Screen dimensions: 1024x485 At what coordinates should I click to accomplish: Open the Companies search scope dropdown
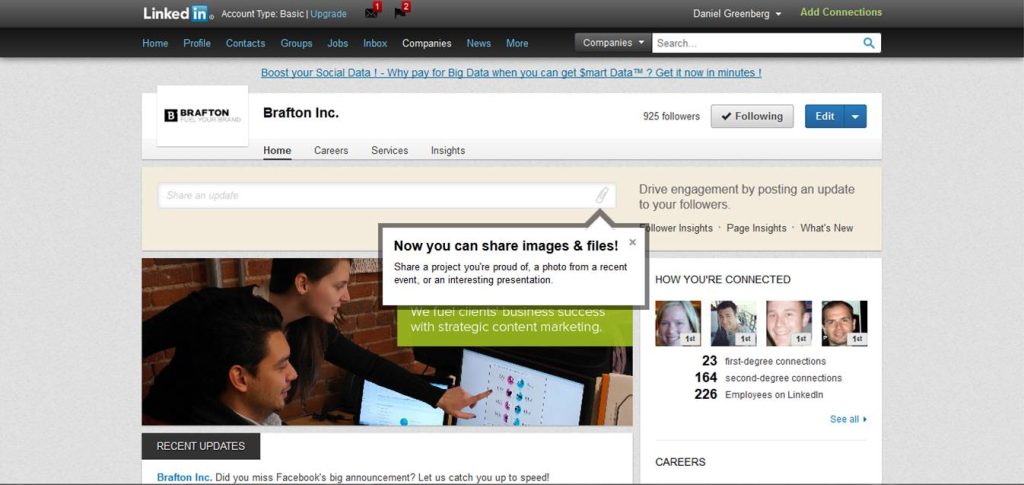click(613, 42)
